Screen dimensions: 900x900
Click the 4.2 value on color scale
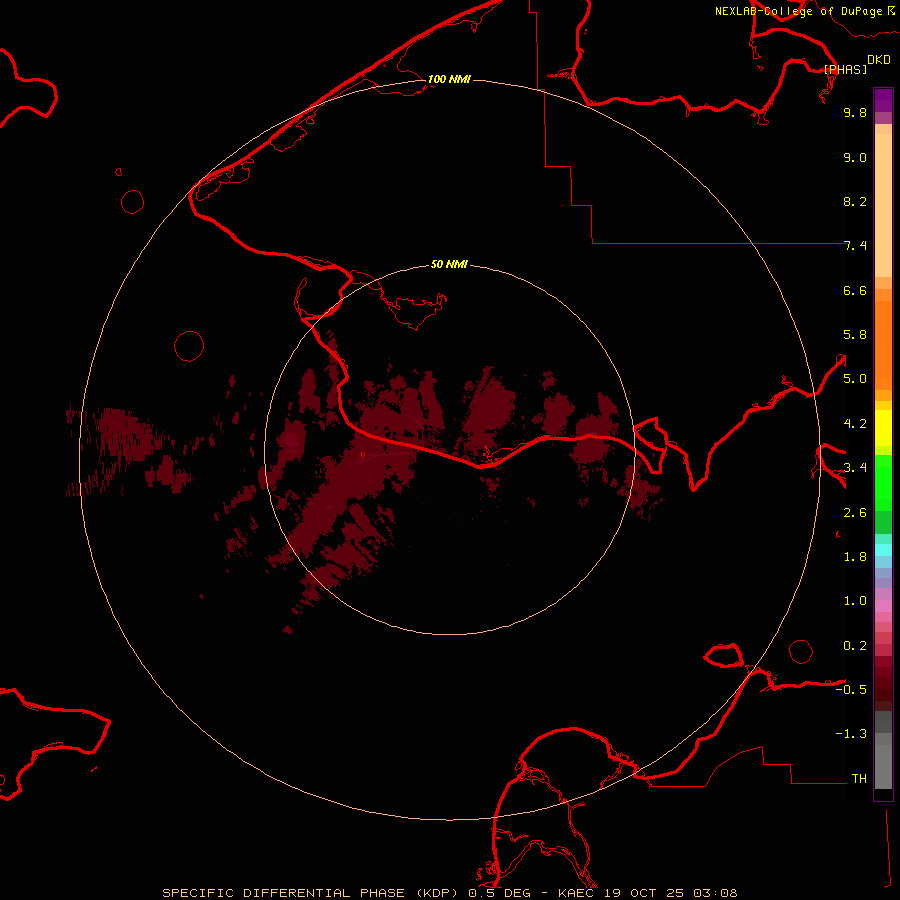(x=855, y=424)
